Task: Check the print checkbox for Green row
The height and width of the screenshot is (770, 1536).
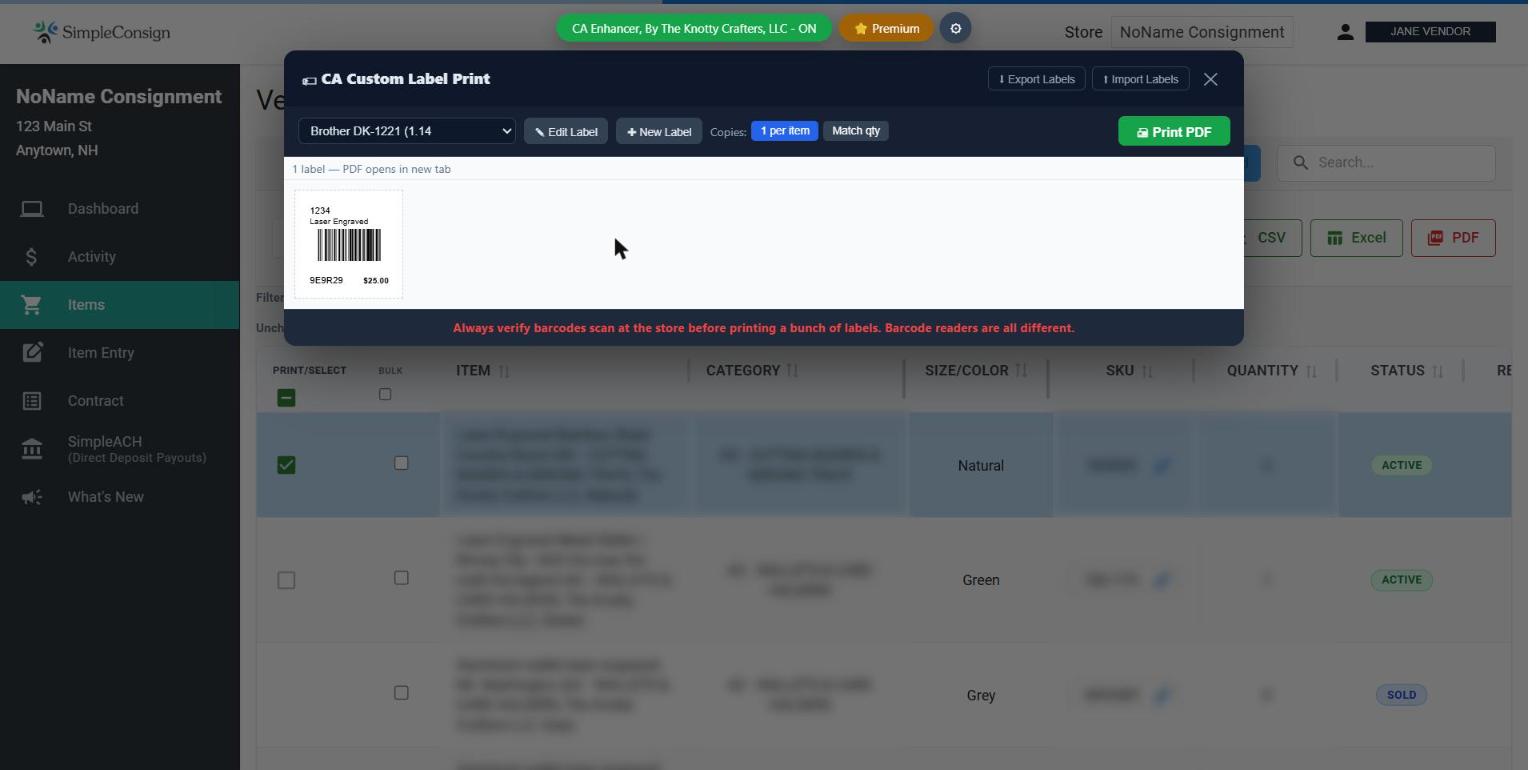Action: click(286, 580)
